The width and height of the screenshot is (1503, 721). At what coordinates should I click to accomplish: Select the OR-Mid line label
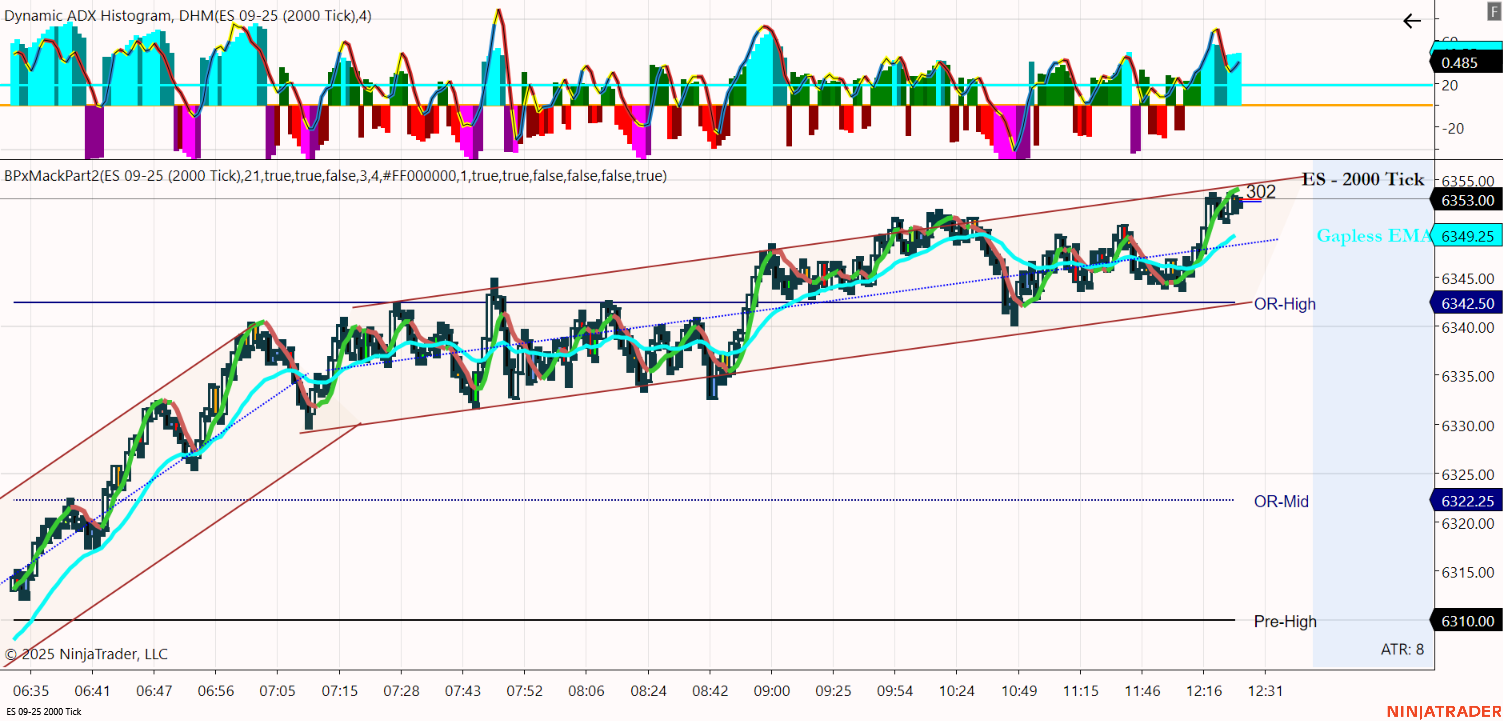coord(1281,501)
